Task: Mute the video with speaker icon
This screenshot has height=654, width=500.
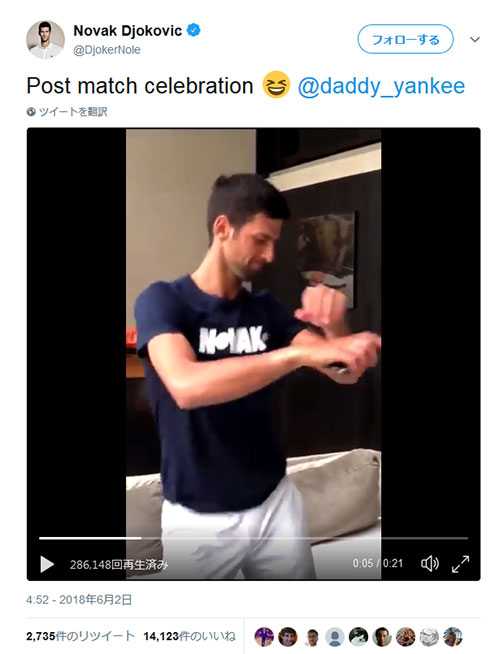Action: pyautogui.click(x=430, y=564)
